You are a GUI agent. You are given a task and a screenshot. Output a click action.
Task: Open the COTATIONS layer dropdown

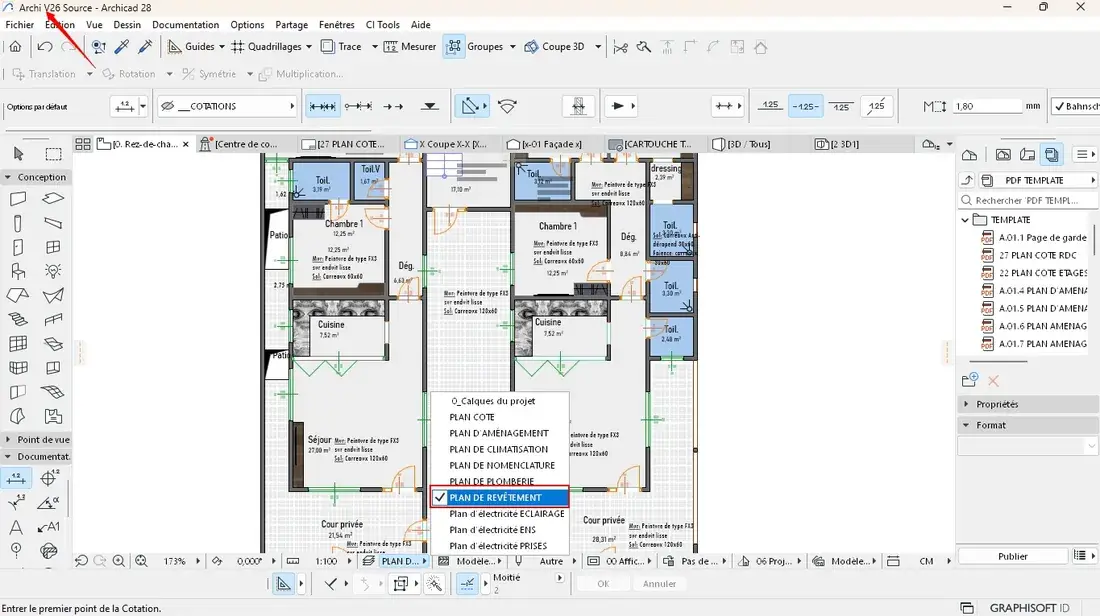pyautogui.click(x=227, y=106)
